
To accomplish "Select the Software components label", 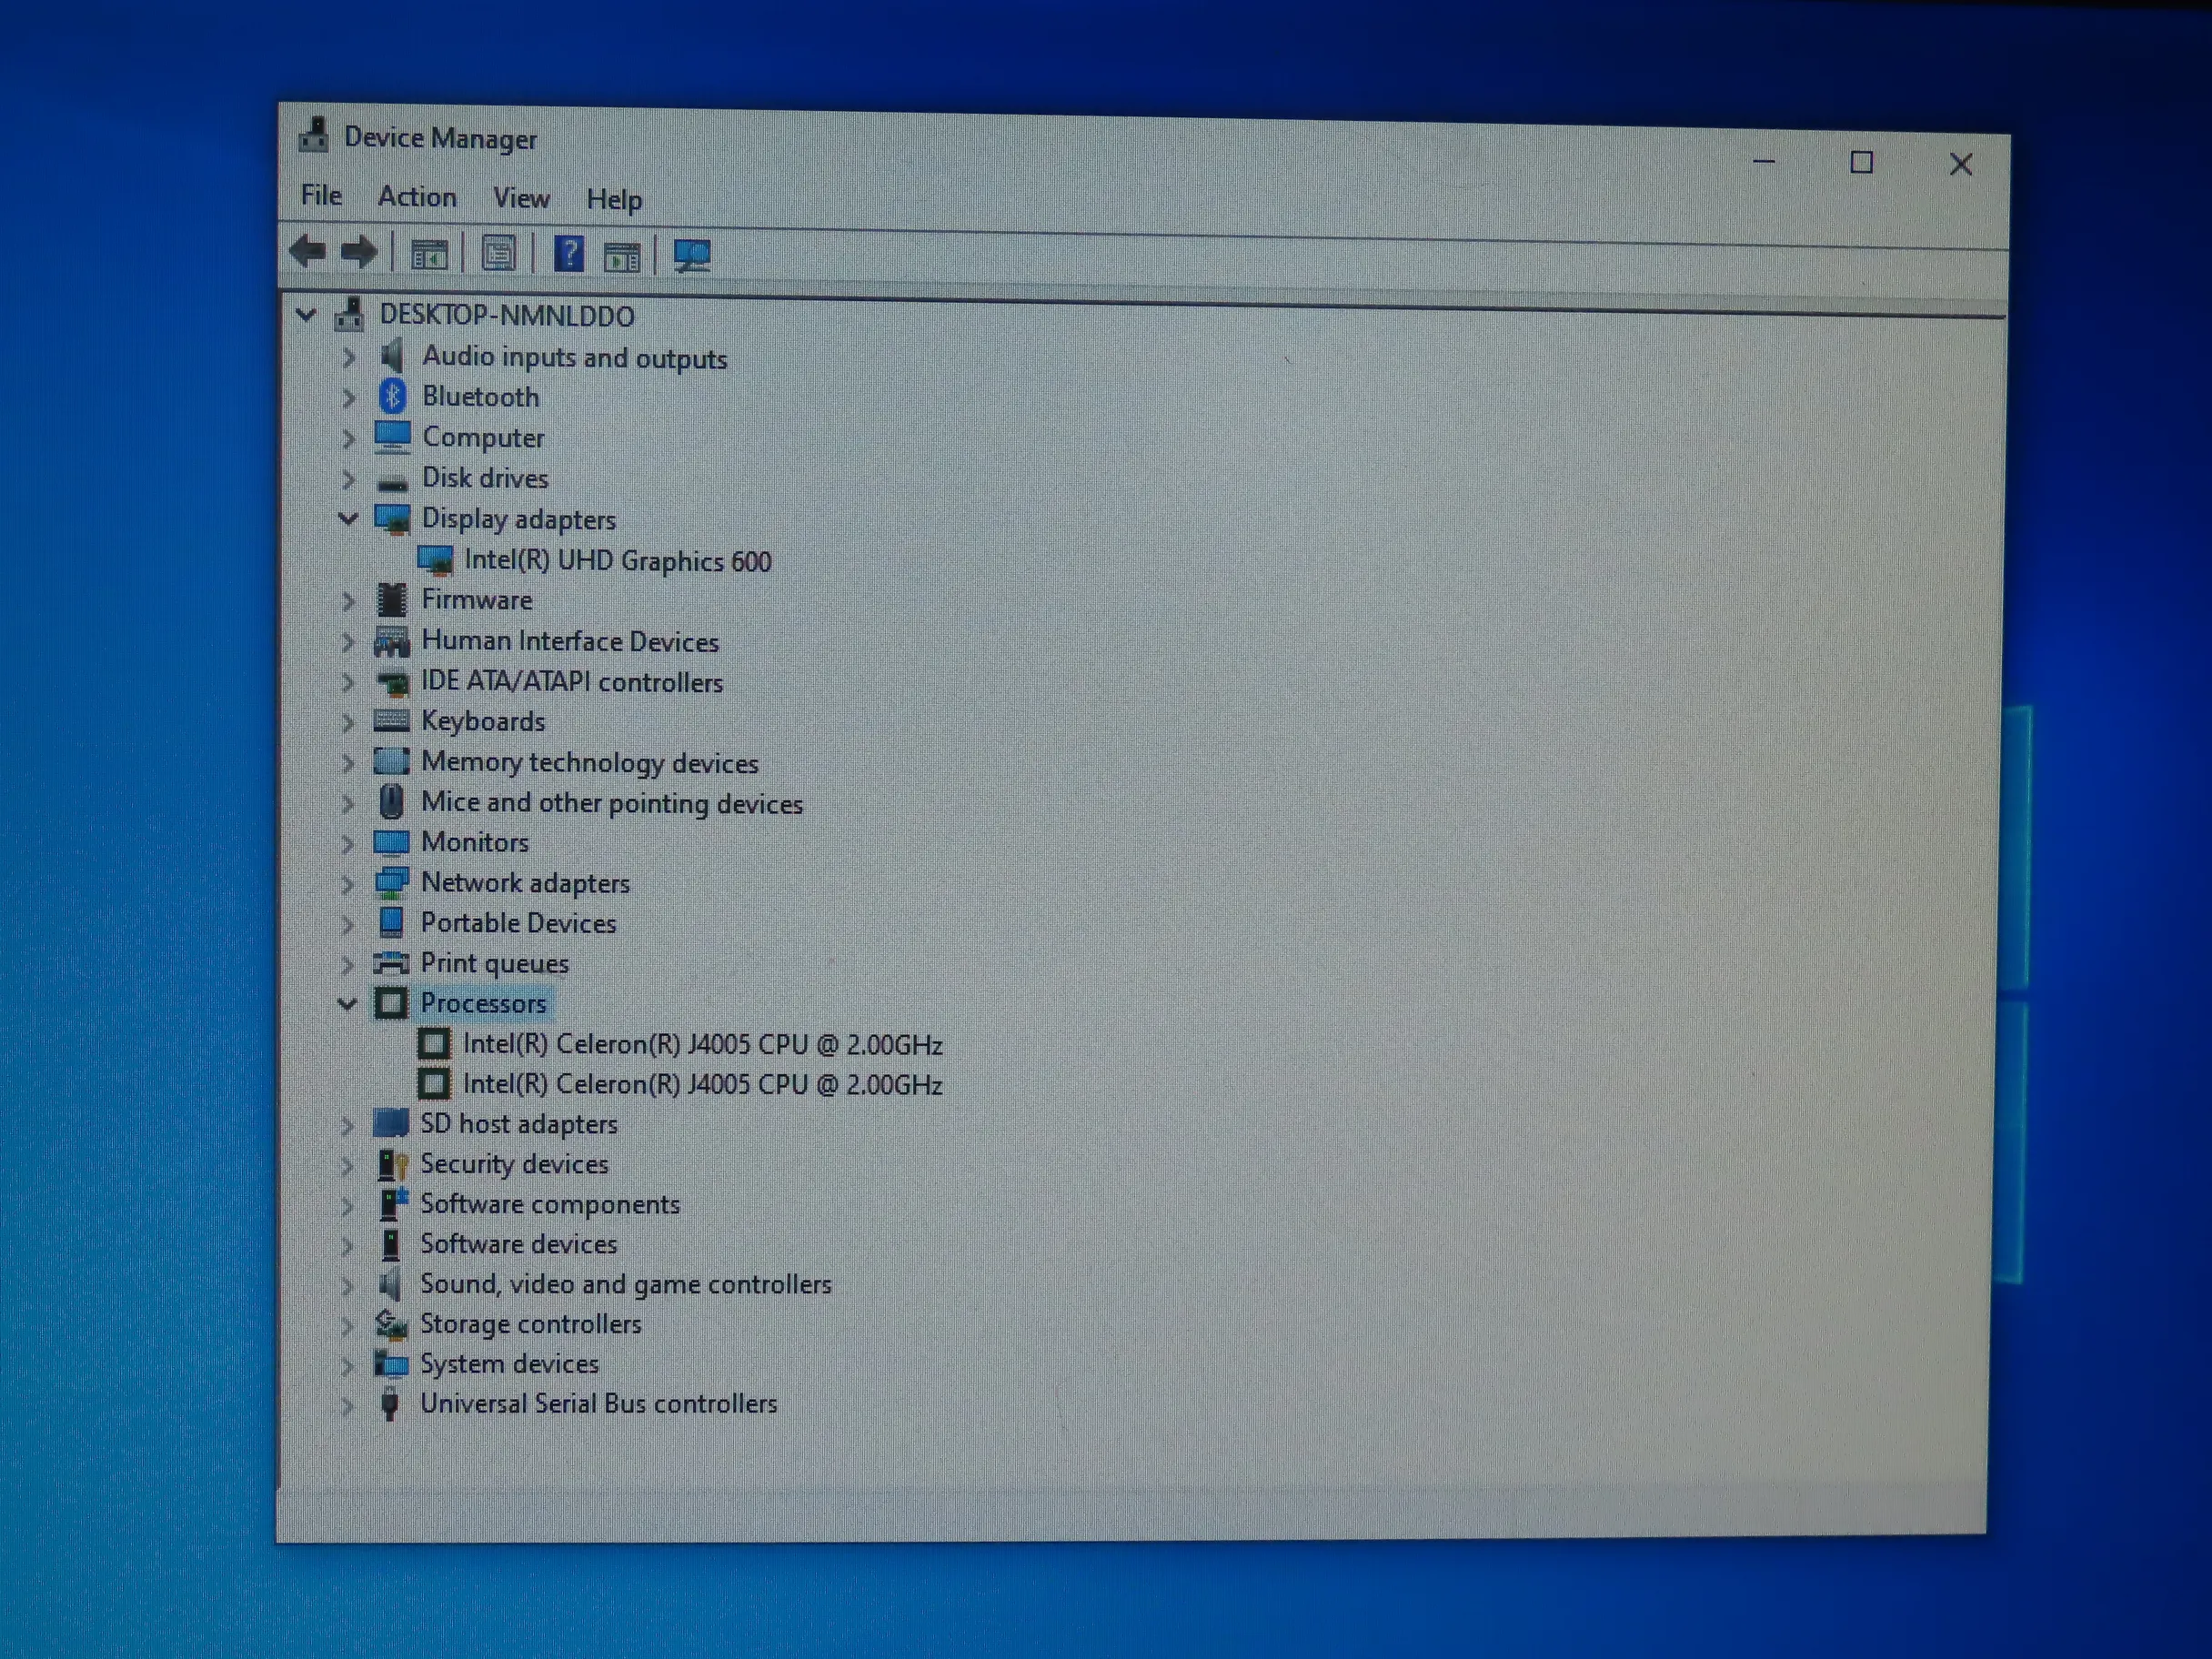I will tap(549, 1204).
